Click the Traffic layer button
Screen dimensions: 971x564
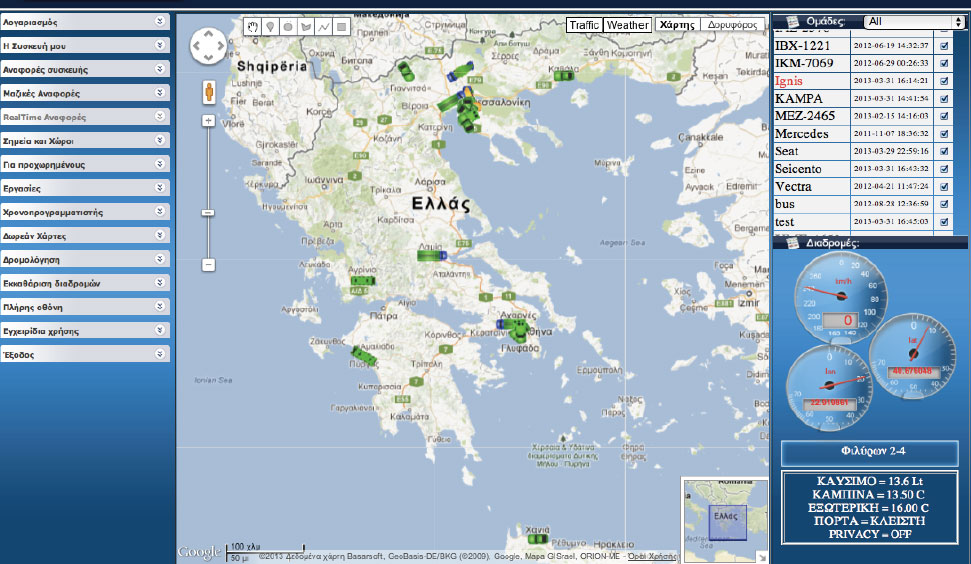(584, 25)
